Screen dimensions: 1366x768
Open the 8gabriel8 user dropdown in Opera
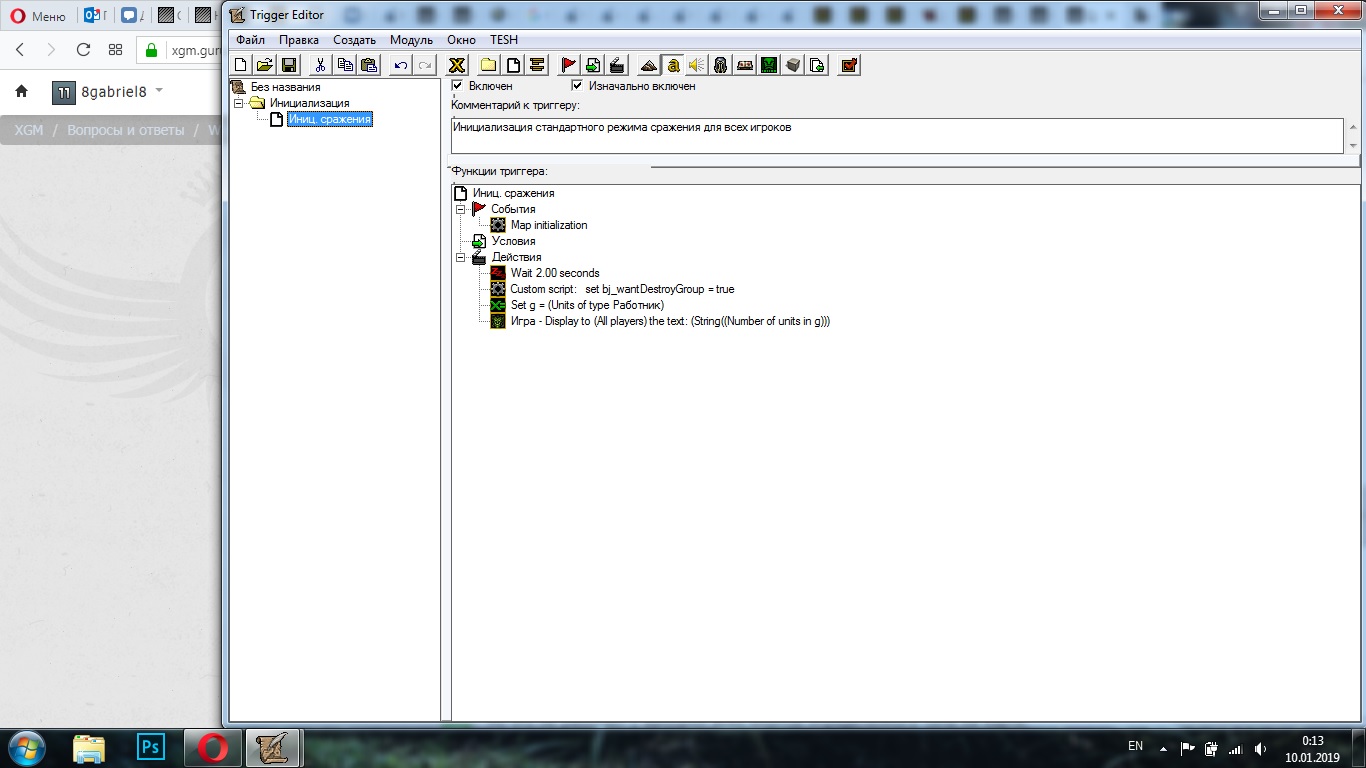[x=108, y=92]
